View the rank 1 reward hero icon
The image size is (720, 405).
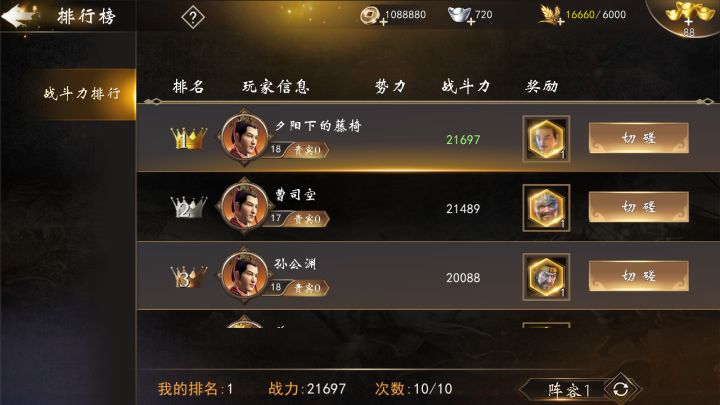coord(546,139)
